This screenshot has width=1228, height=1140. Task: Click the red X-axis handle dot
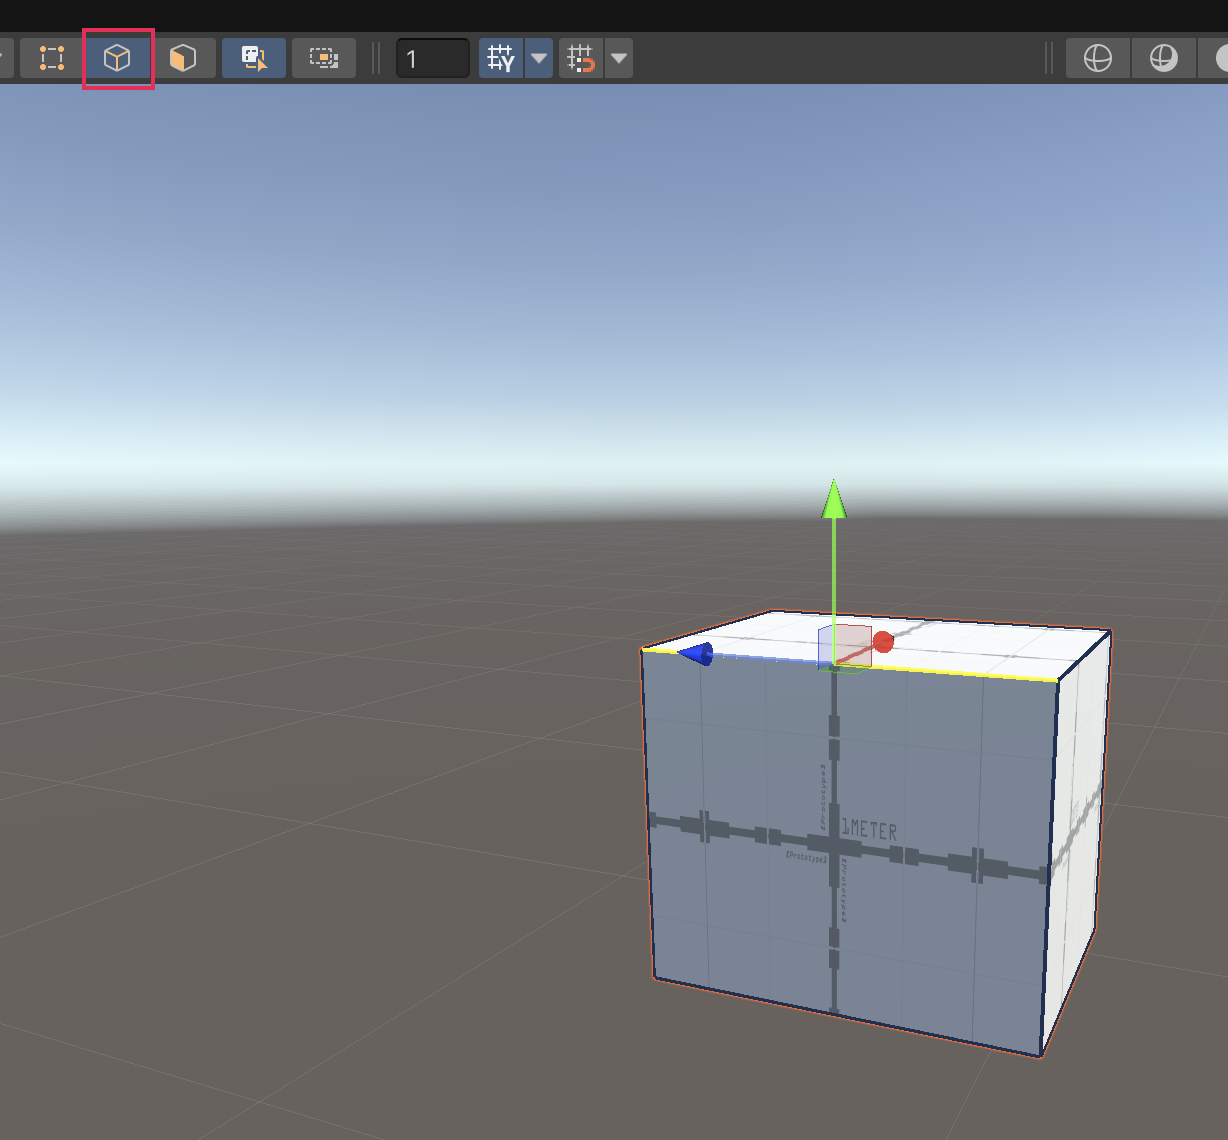(883, 641)
